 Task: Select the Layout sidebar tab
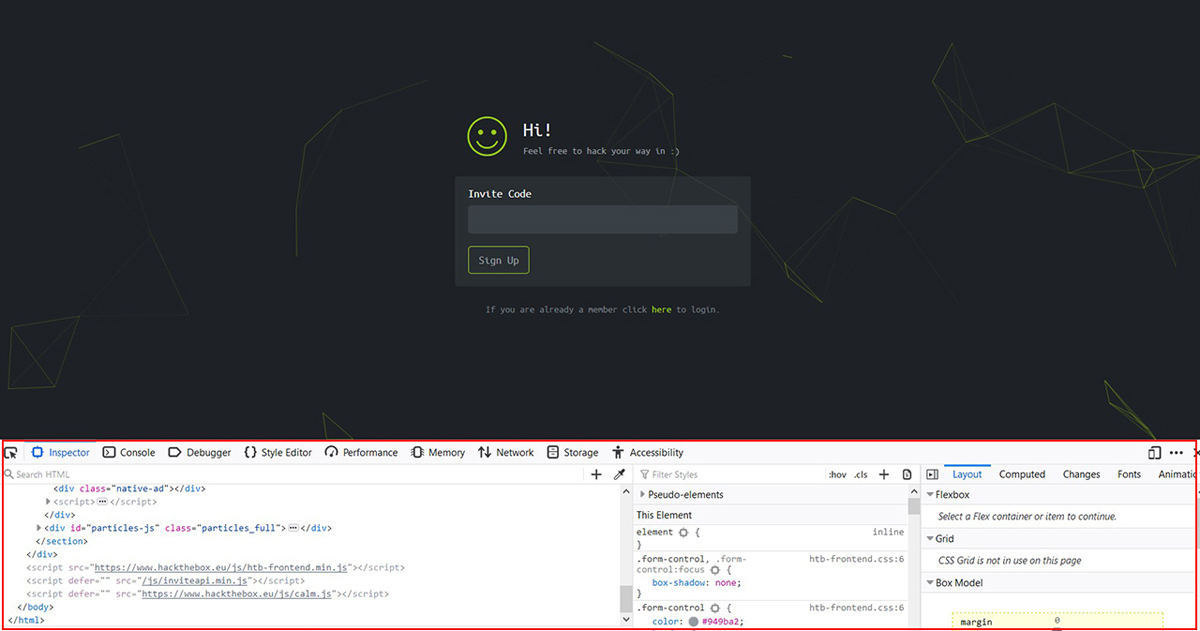pos(967,475)
